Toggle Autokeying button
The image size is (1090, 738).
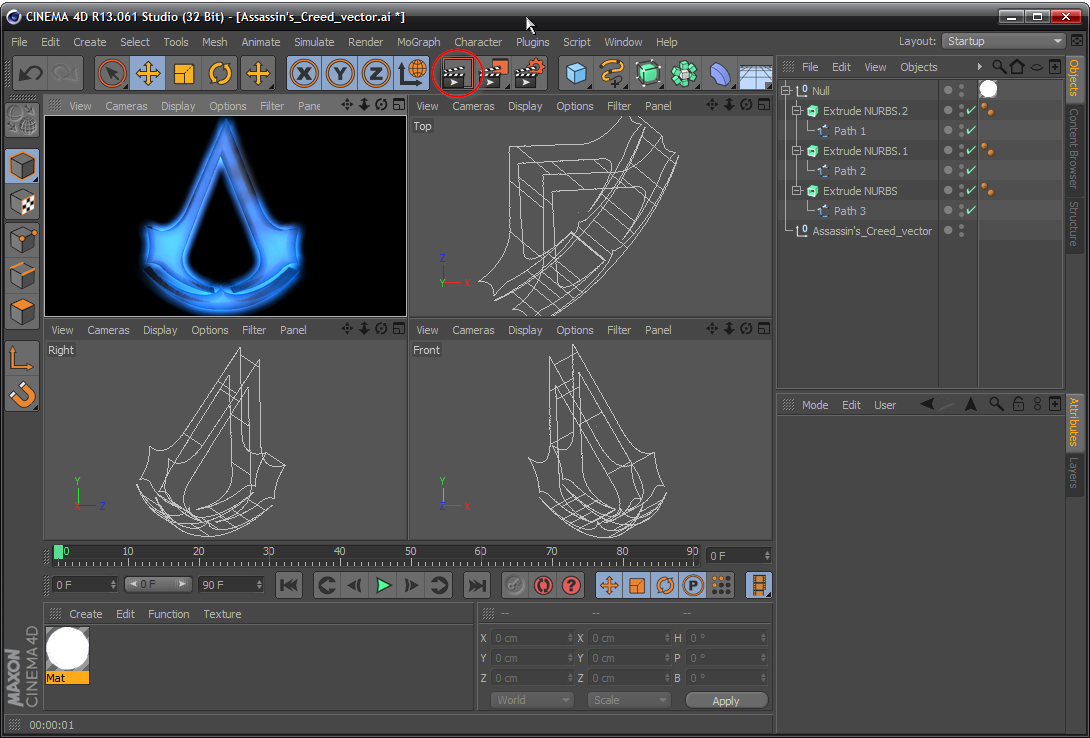coord(543,586)
